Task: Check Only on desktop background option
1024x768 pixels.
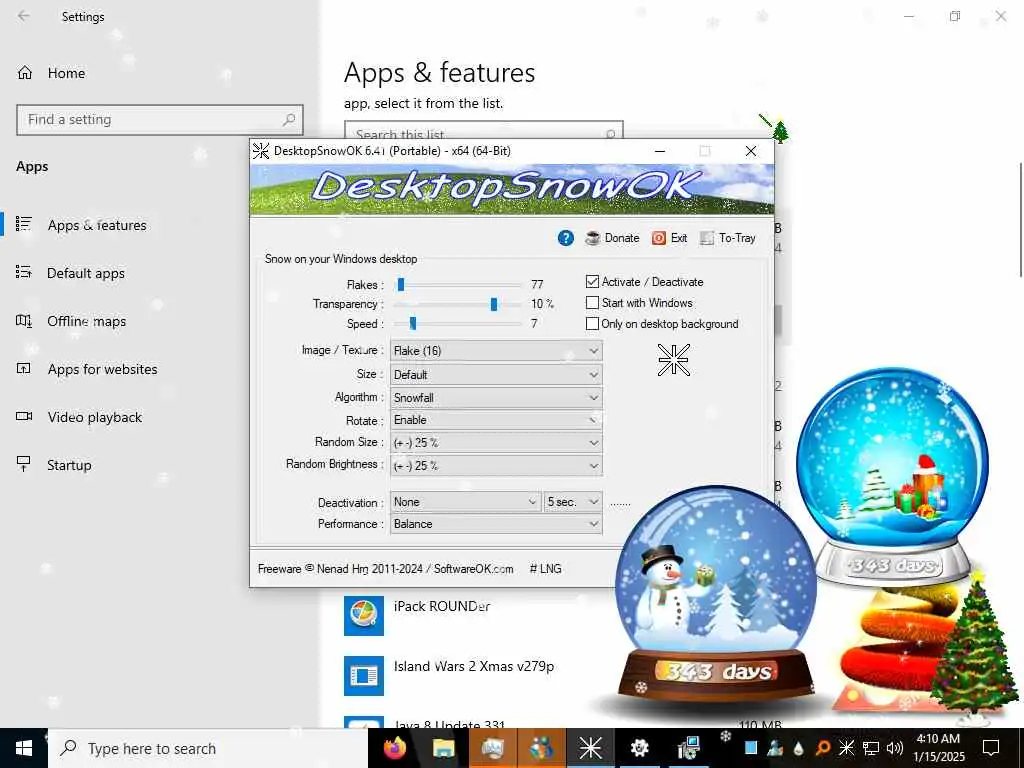Action: pyautogui.click(x=592, y=324)
